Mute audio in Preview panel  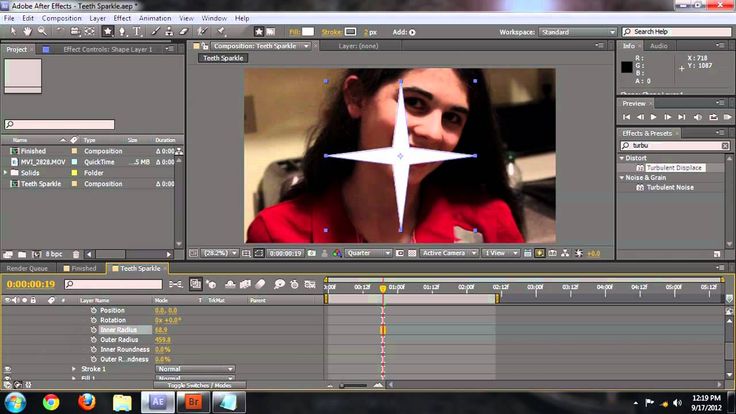698,117
